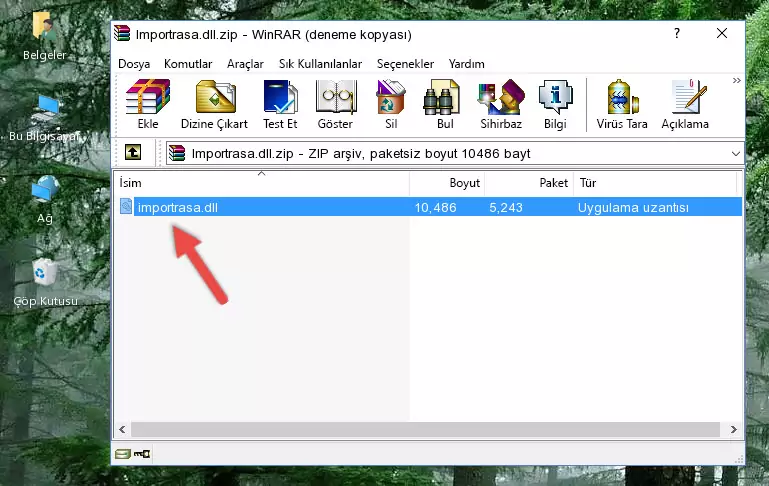
Task: Click the importrasa.dll file icon
Action: (x=126, y=206)
